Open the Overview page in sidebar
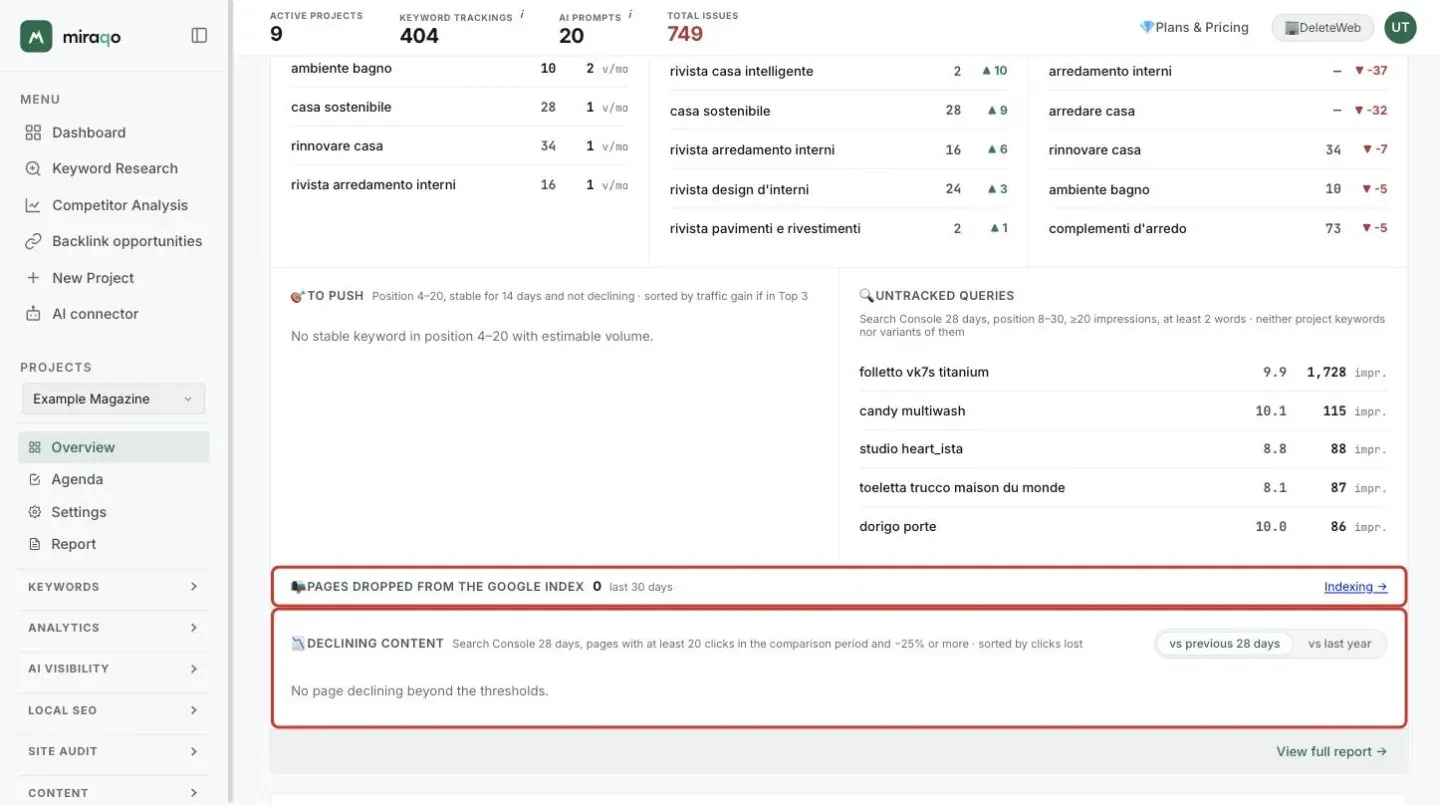The height and width of the screenshot is (805, 1440). click(x=113, y=447)
